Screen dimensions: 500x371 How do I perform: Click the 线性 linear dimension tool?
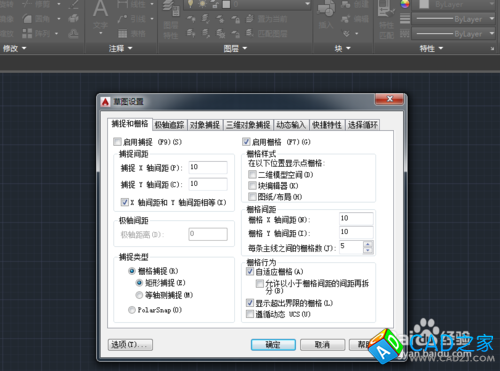131,4
